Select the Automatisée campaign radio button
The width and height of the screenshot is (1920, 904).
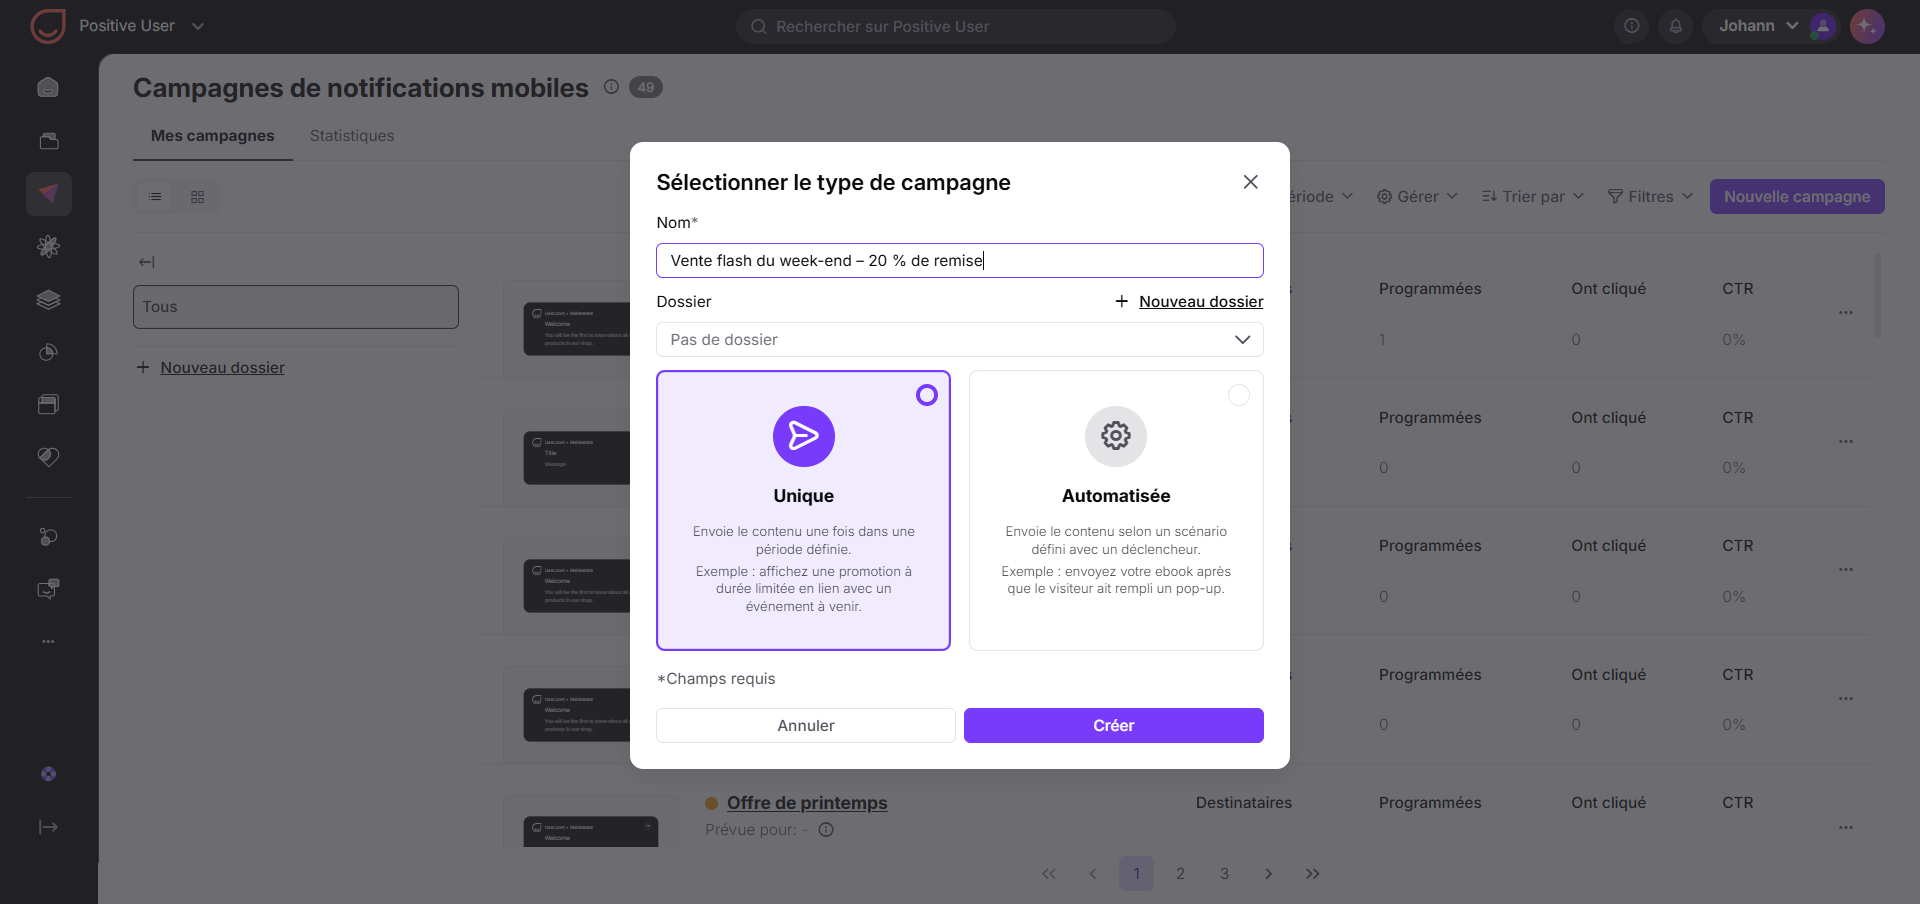click(x=1239, y=395)
